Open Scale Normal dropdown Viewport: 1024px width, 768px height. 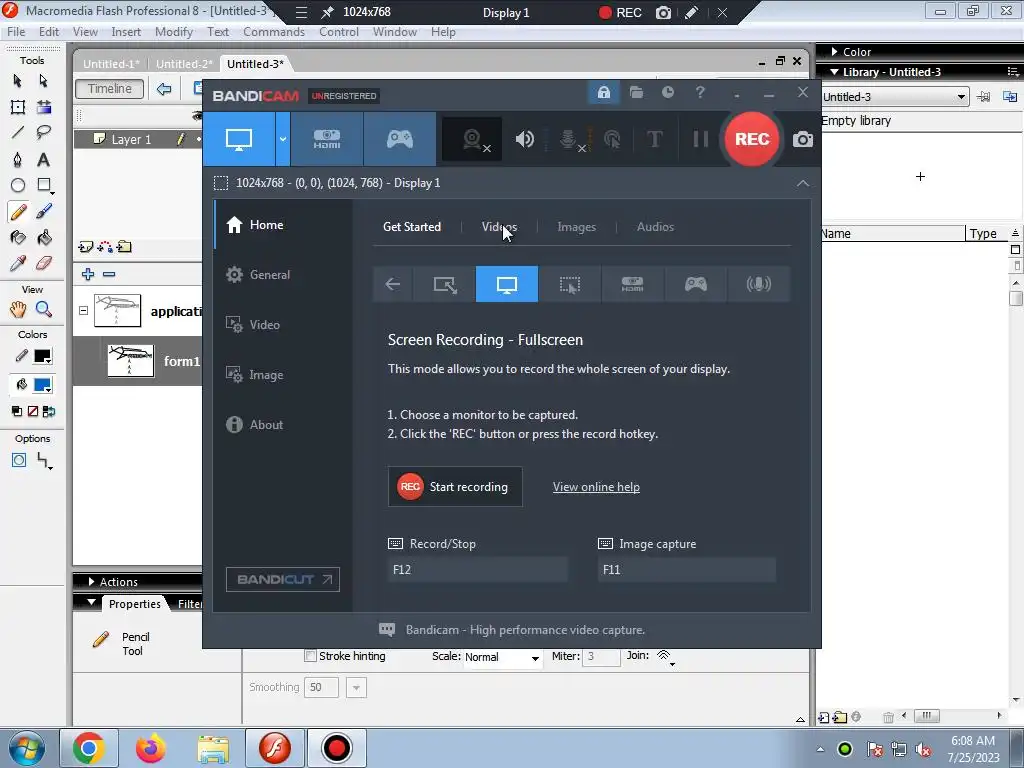pos(502,657)
